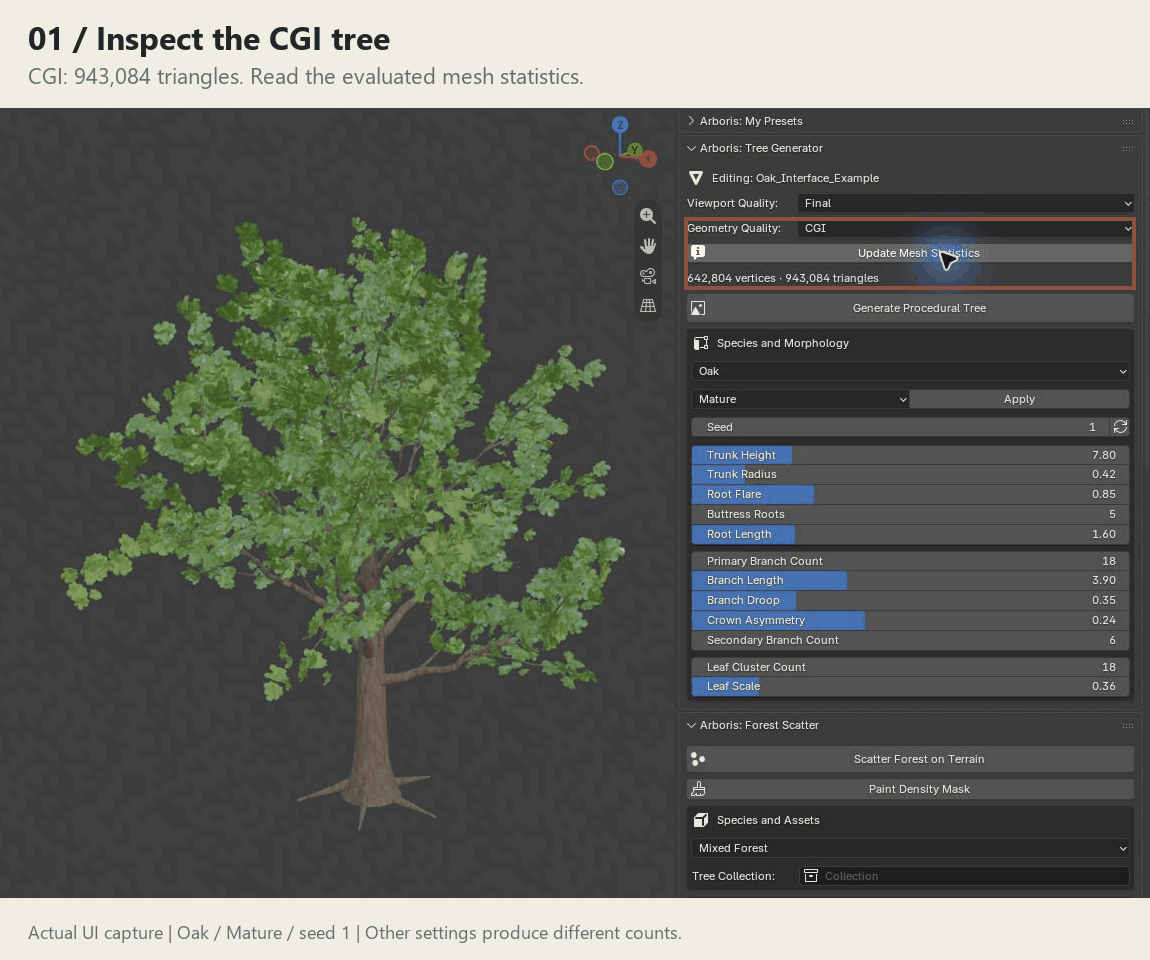Open the Mature age dropdown

tap(800, 399)
